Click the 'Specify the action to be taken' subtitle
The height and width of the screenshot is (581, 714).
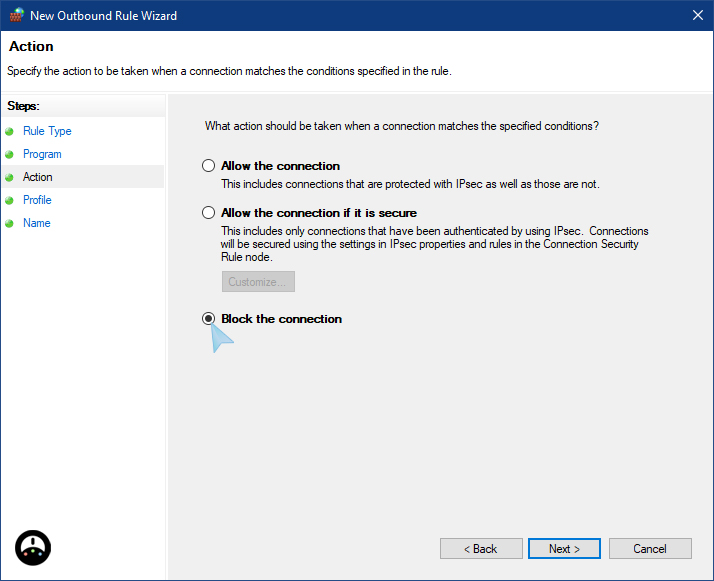[x=230, y=71]
